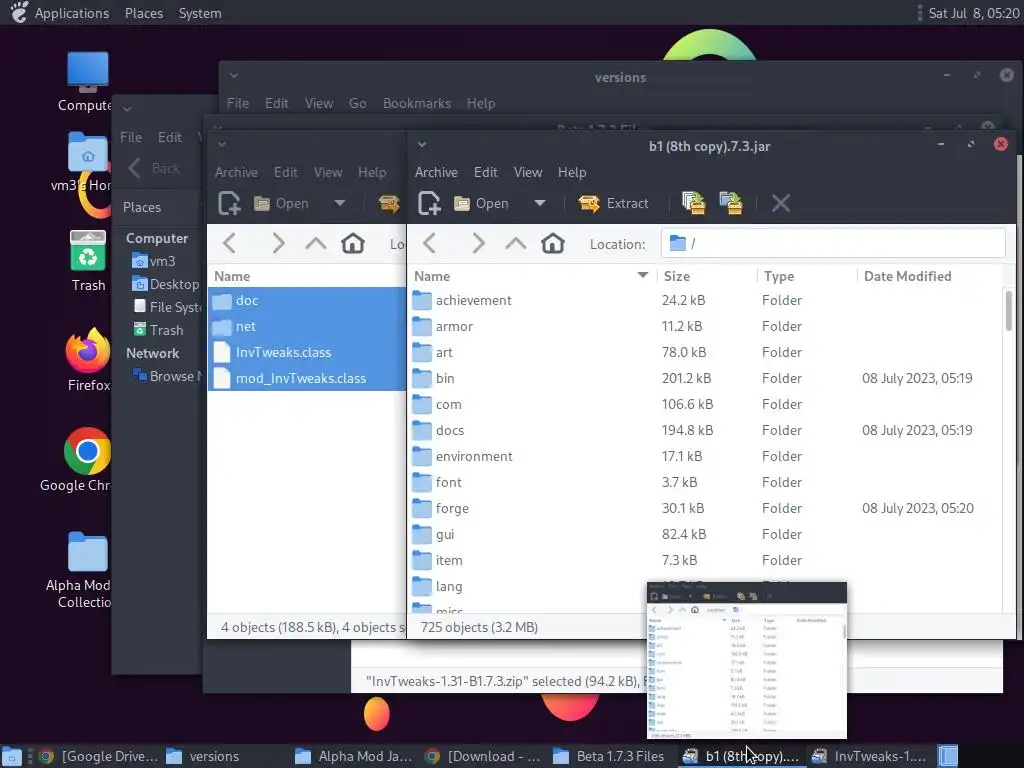This screenshot has width=1024, height=768.
Task: Click Open in the b1 jar archive toolbar
Action: [481, 203]
